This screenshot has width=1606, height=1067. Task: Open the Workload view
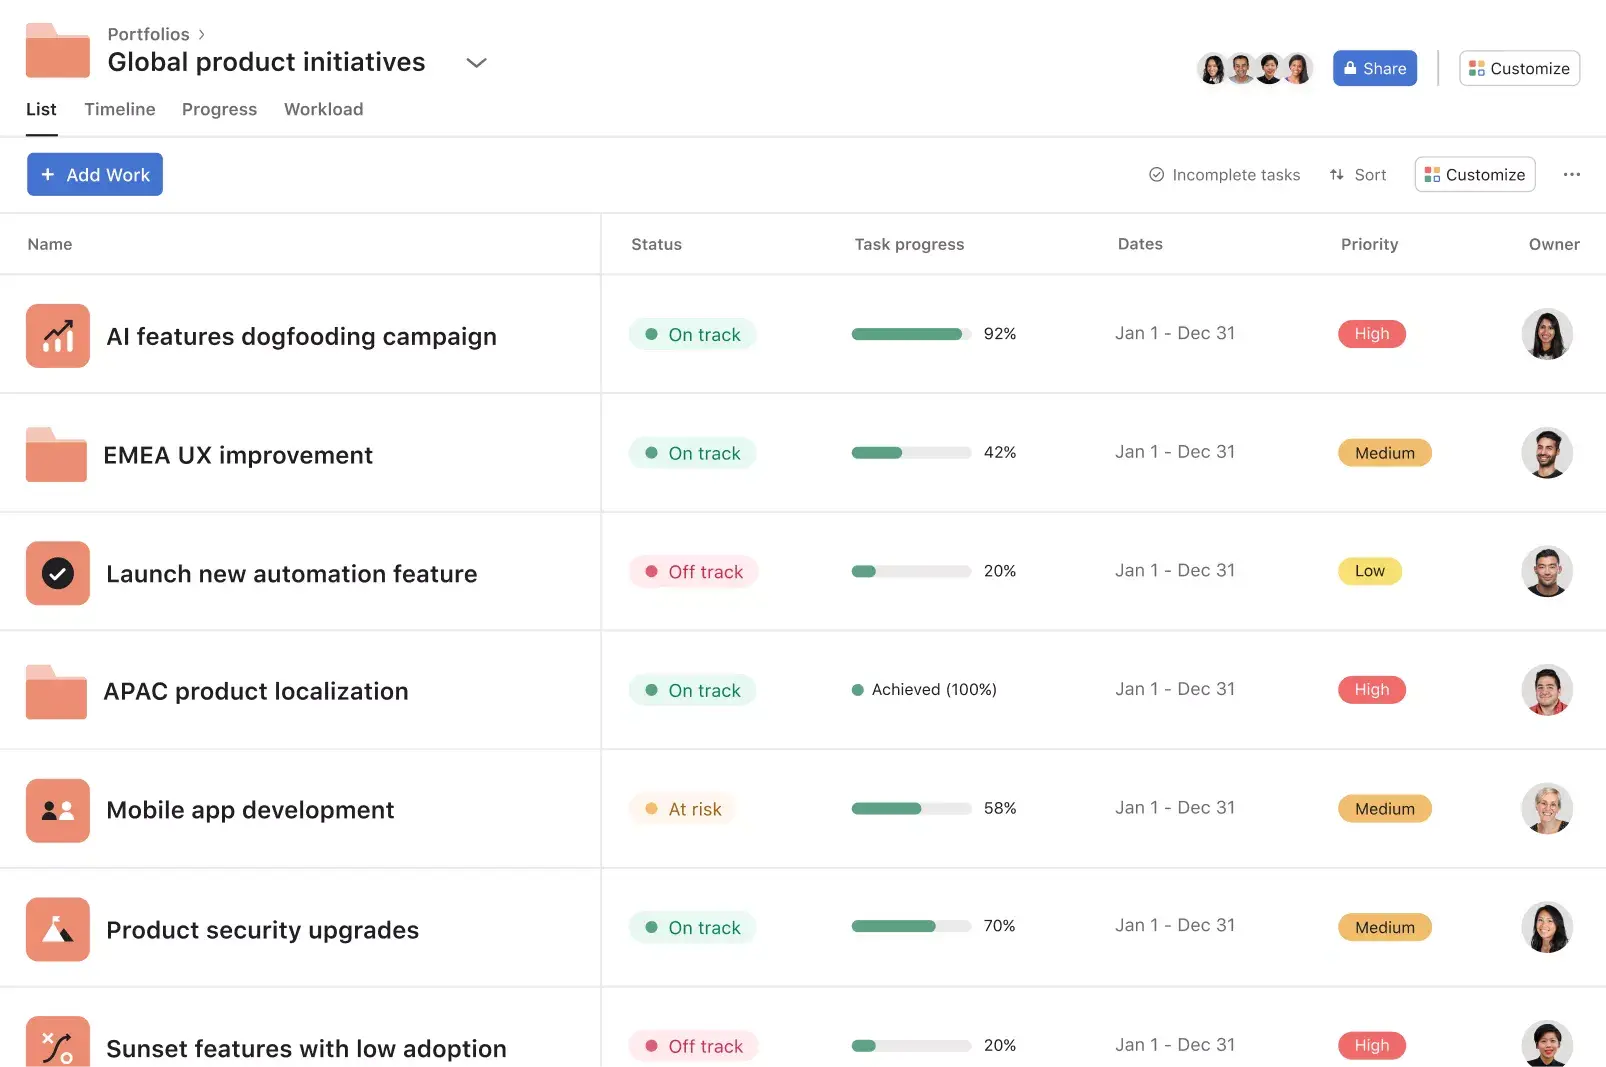323,109
